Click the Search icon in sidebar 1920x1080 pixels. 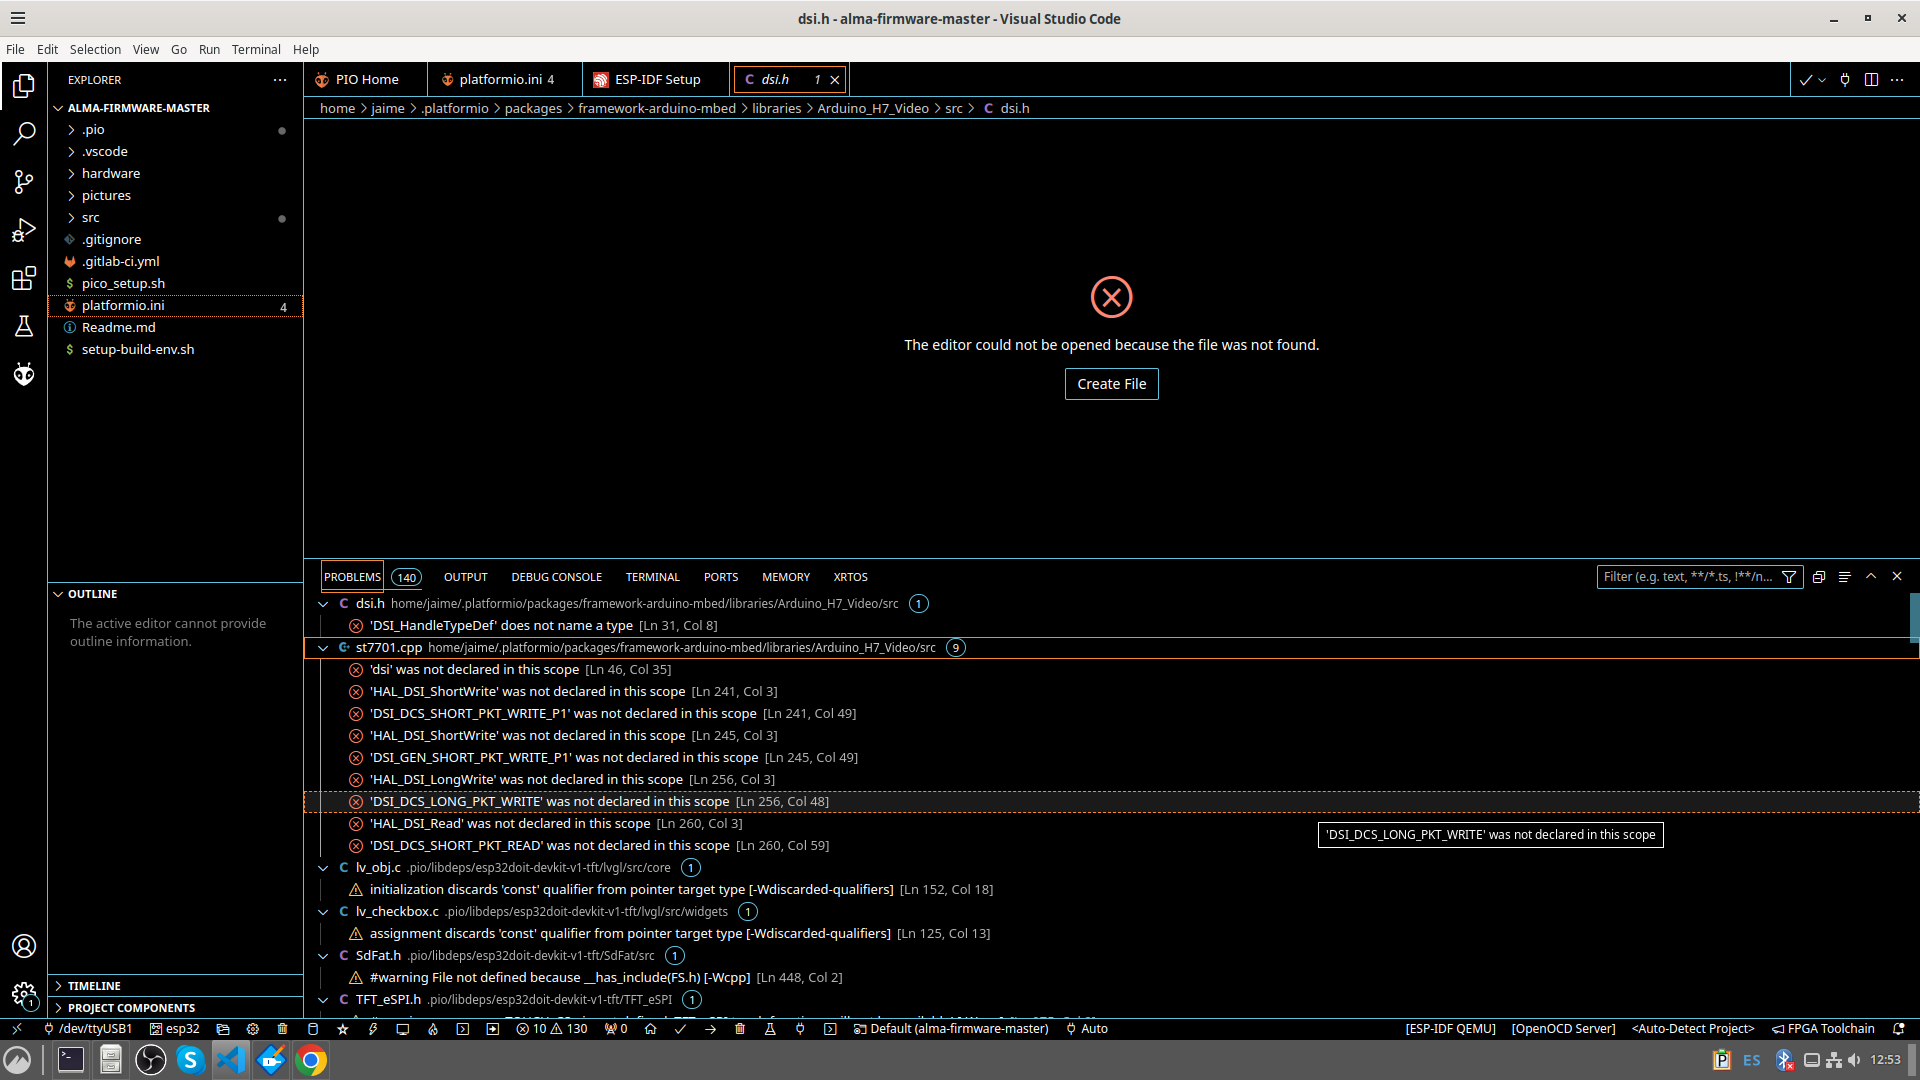tap(24, 131)
